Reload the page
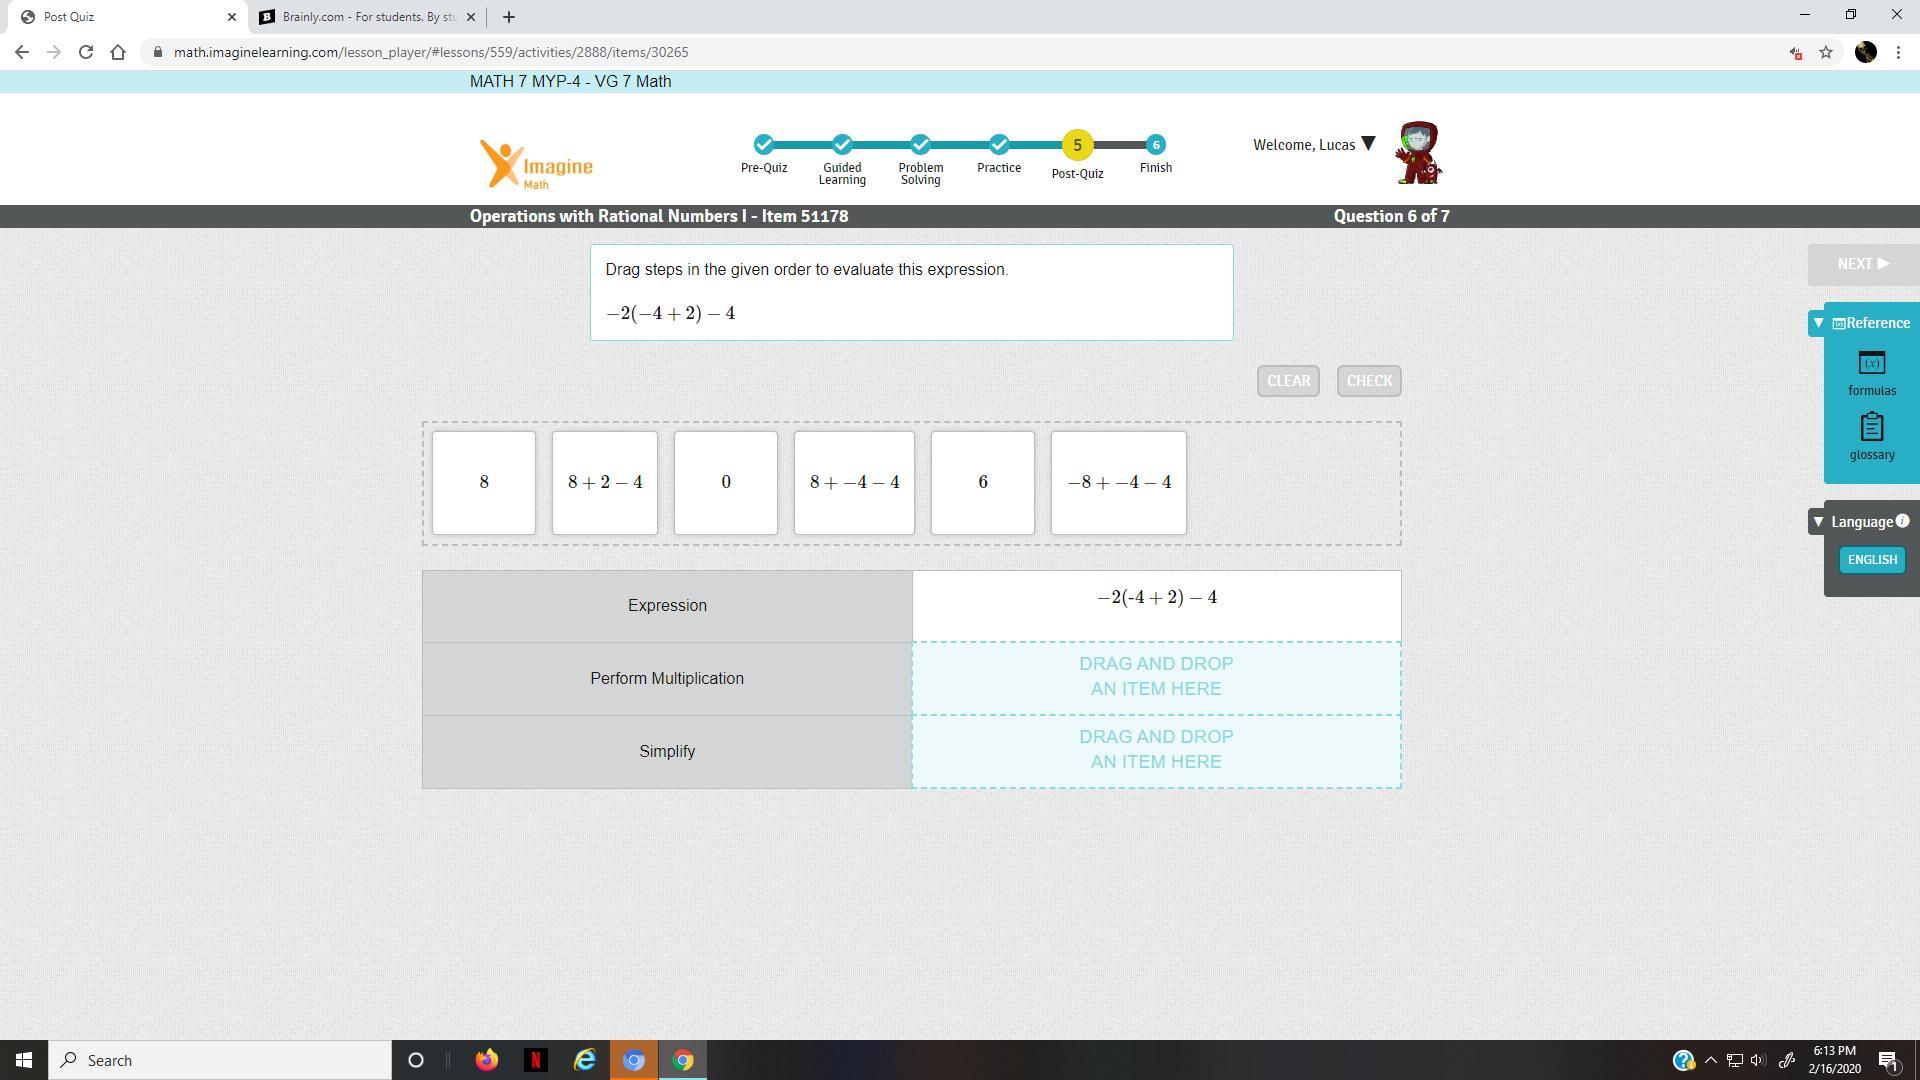 pos(86,52)
